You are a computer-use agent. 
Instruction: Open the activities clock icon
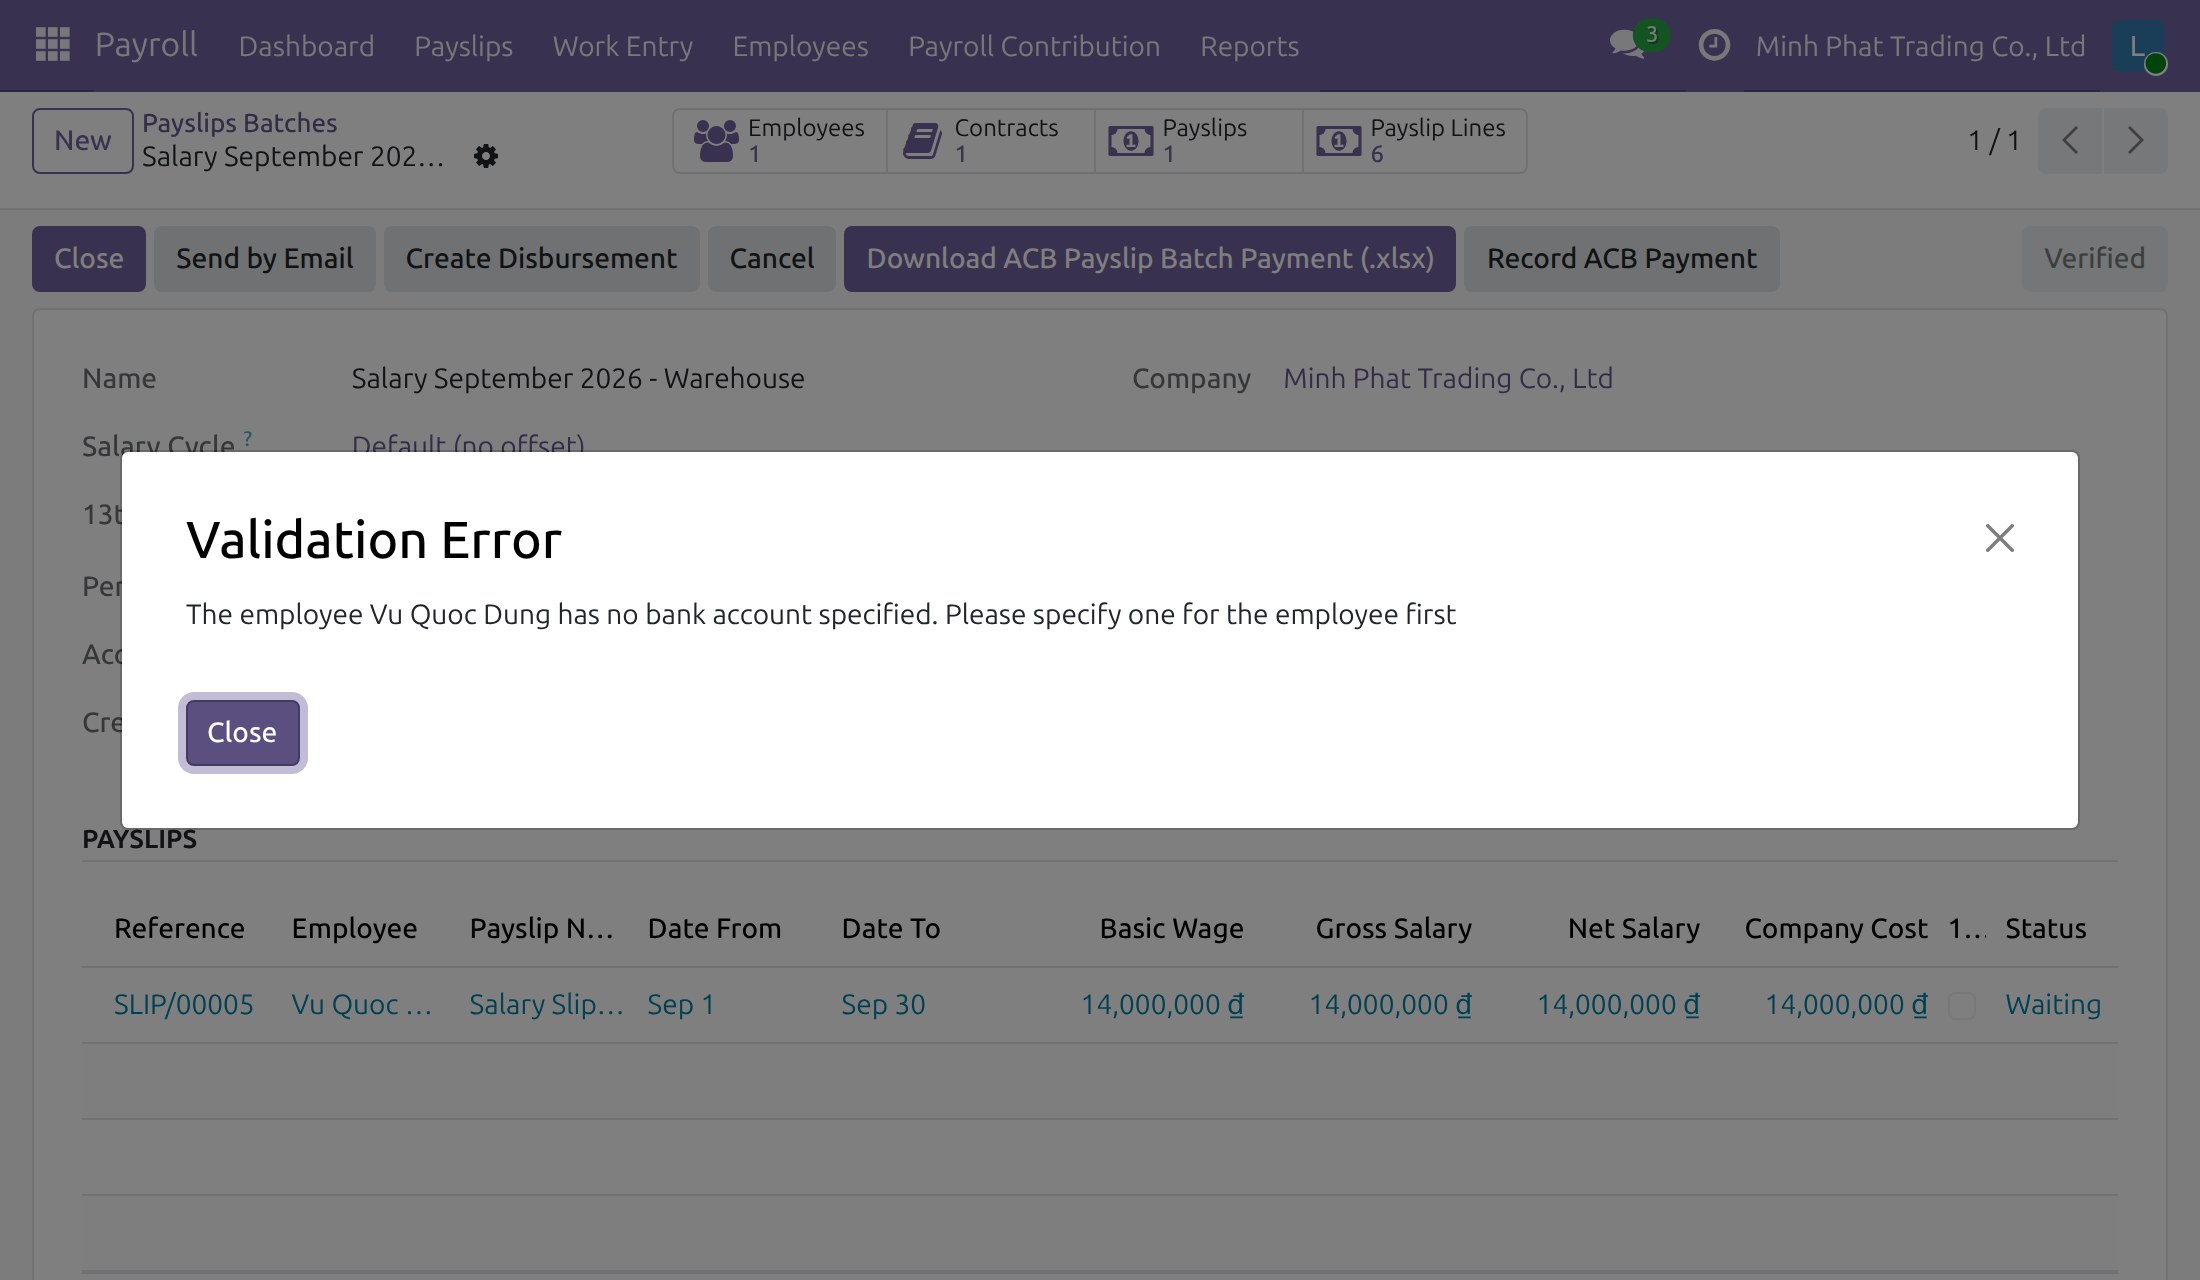(x=1714, y=45)
